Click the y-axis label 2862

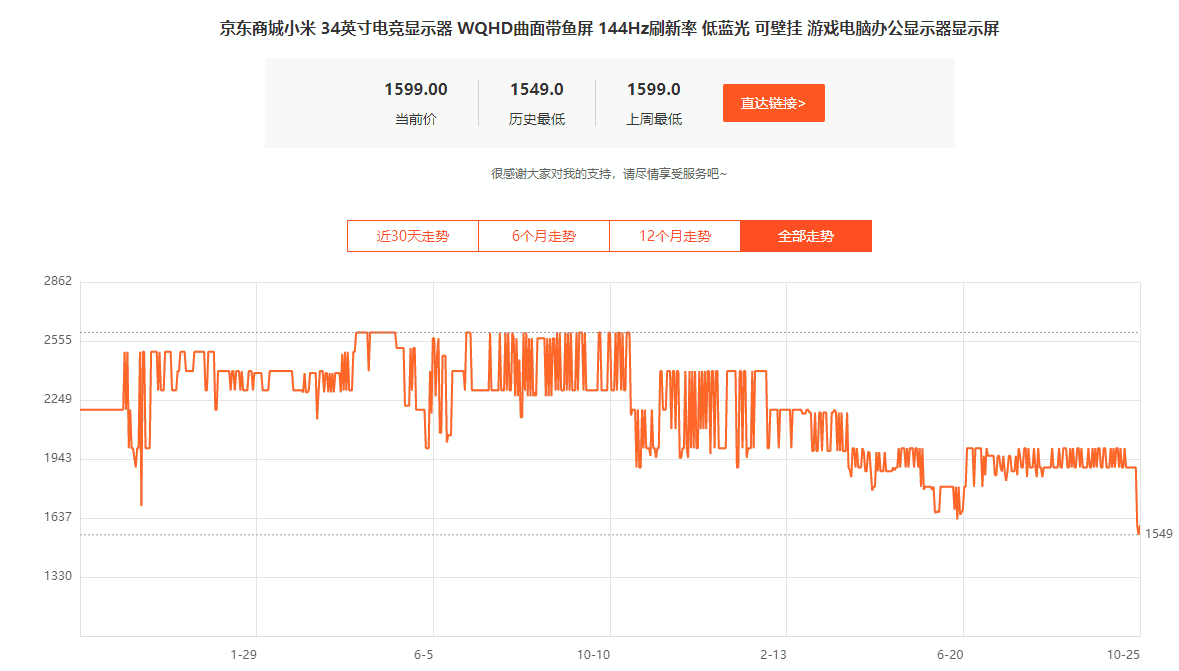click(x=58, y=281)
